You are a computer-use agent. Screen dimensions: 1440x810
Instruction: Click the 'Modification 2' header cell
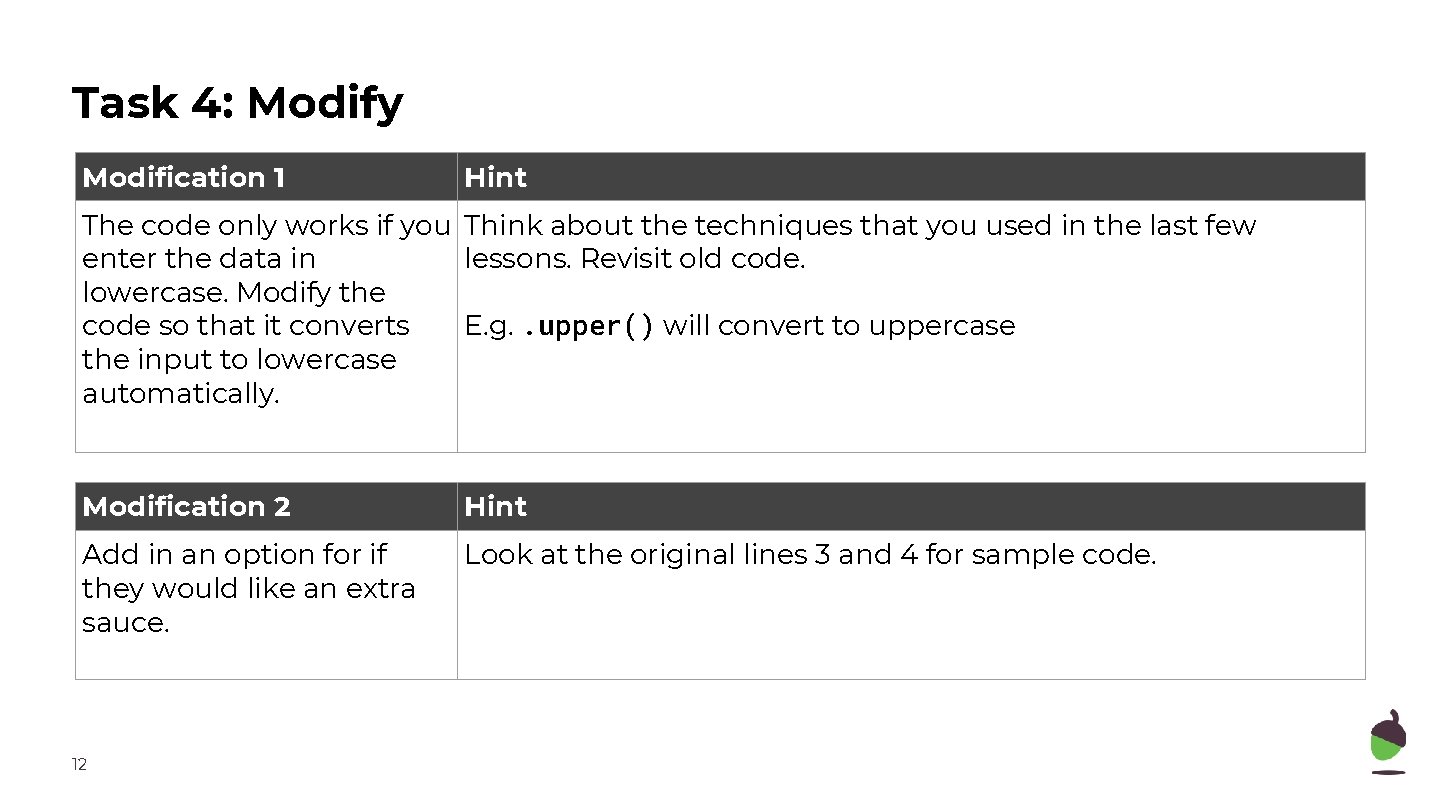point(187,507)
